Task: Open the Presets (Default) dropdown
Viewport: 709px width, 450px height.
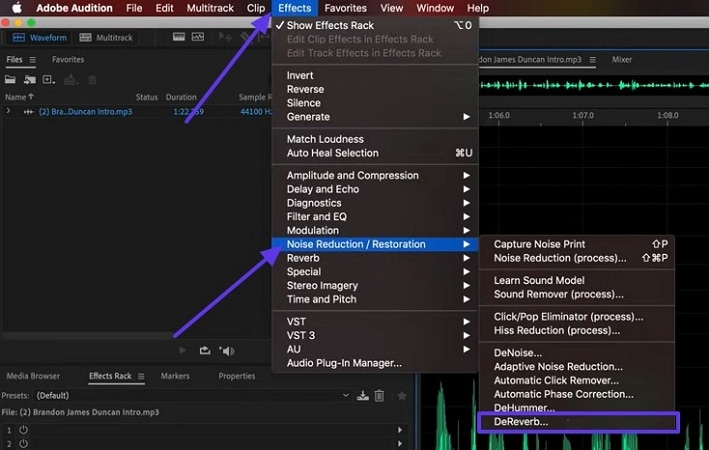Action: pyautogui.click(x=192, y=395)
